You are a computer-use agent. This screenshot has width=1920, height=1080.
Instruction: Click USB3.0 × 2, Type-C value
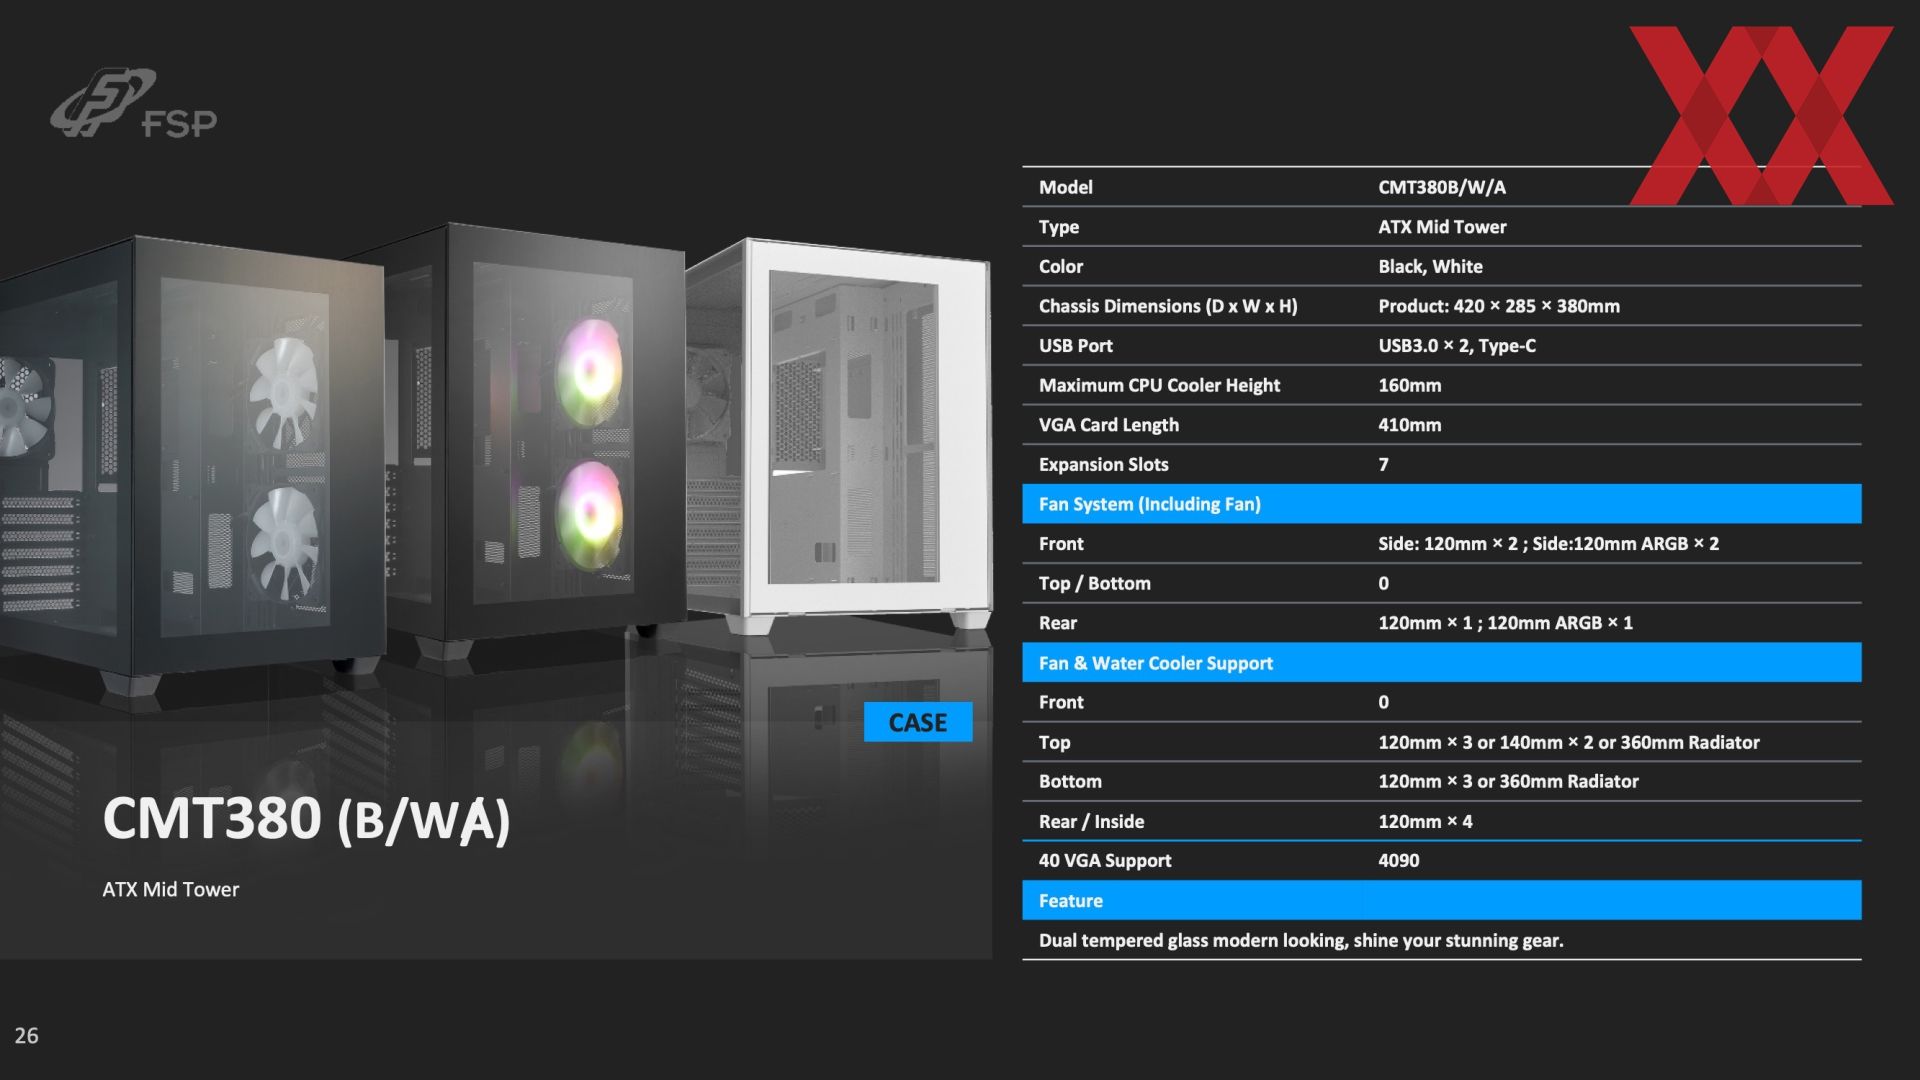coord(1457,346)
